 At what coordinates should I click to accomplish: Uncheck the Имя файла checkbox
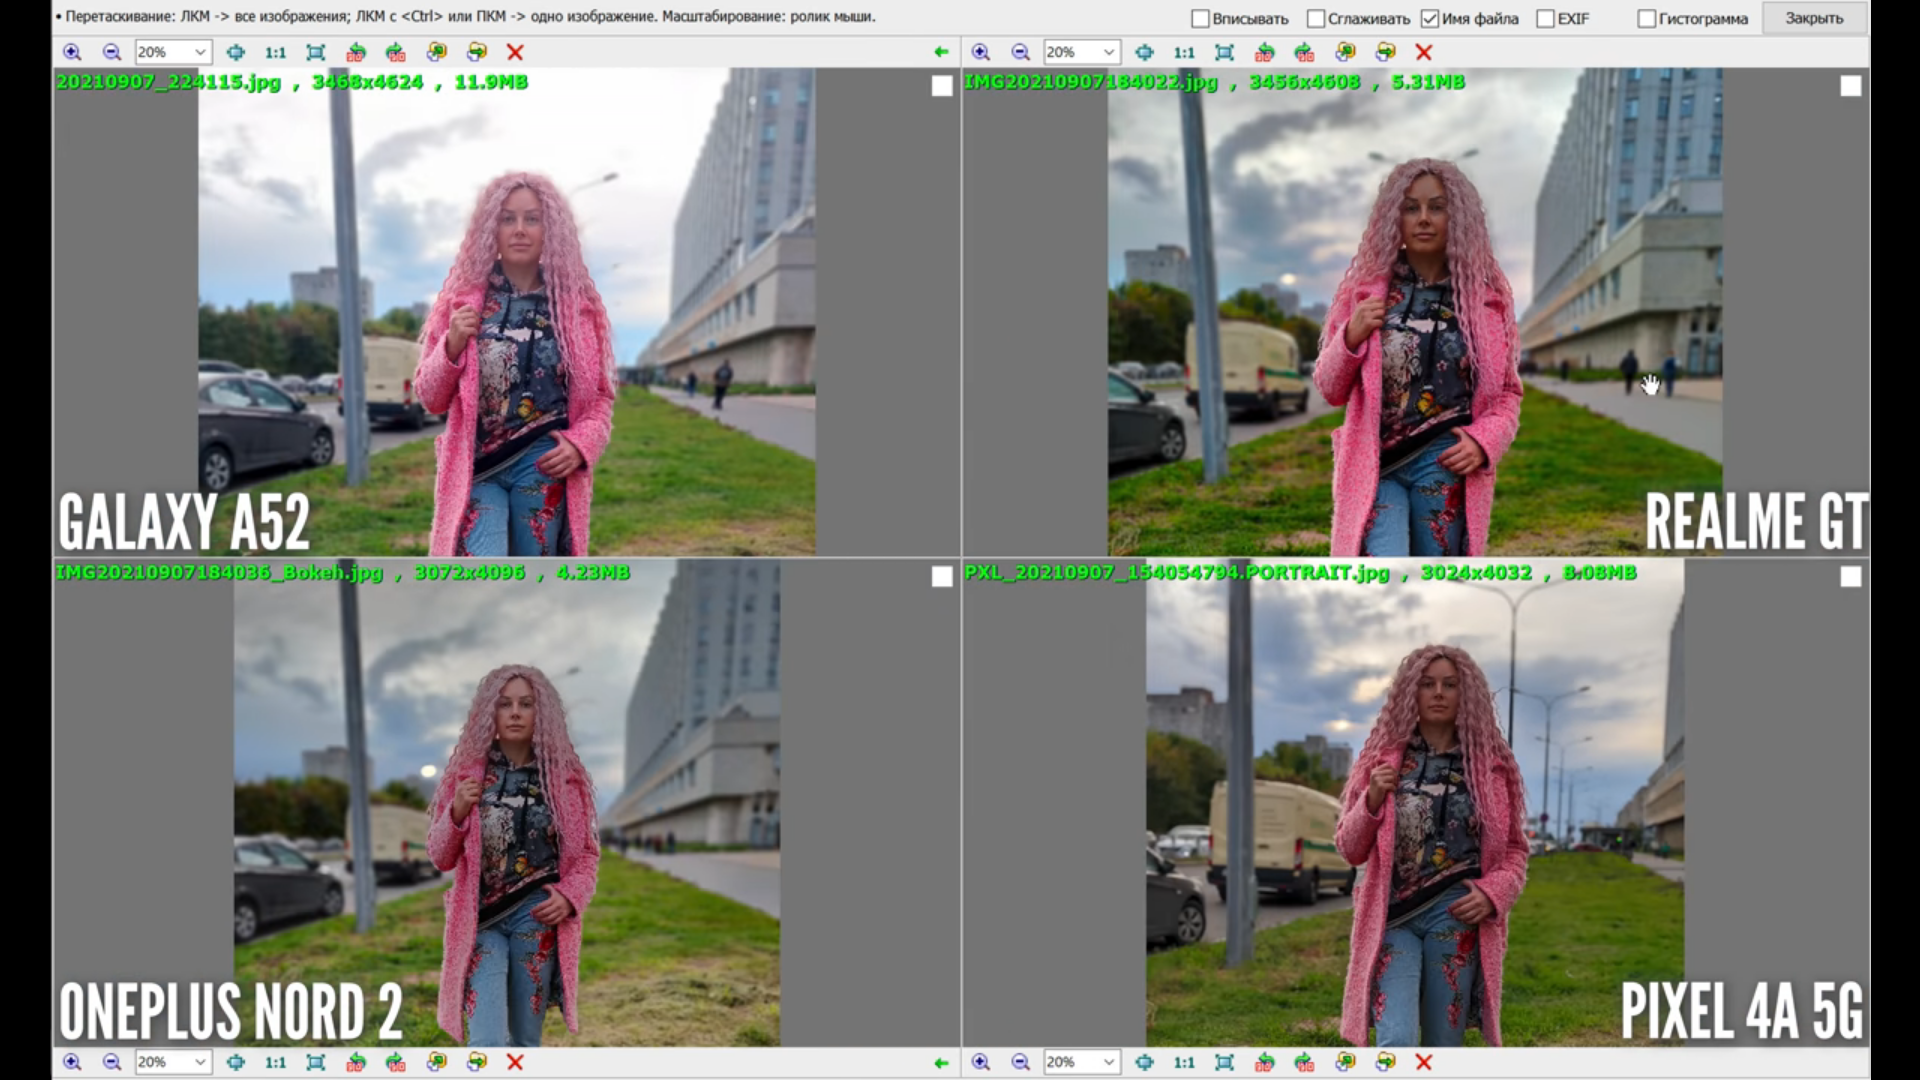(1430, 19)
